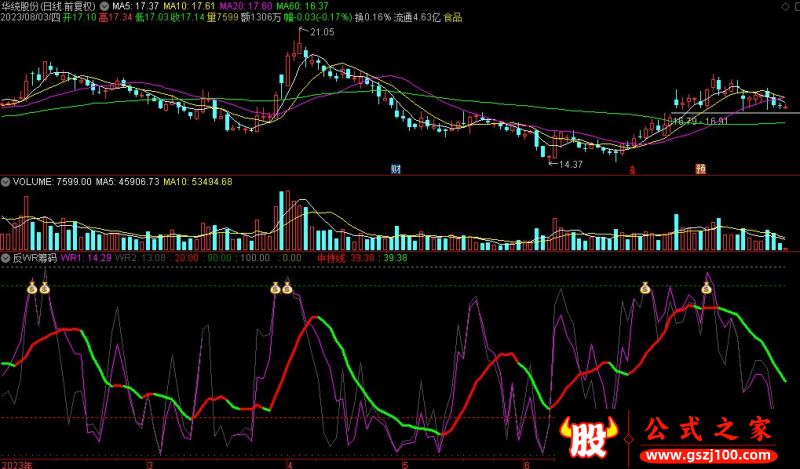Click the 16.79 - 16.91 gap label
This screenshot has height=469, width=800.
pos(700,121)
